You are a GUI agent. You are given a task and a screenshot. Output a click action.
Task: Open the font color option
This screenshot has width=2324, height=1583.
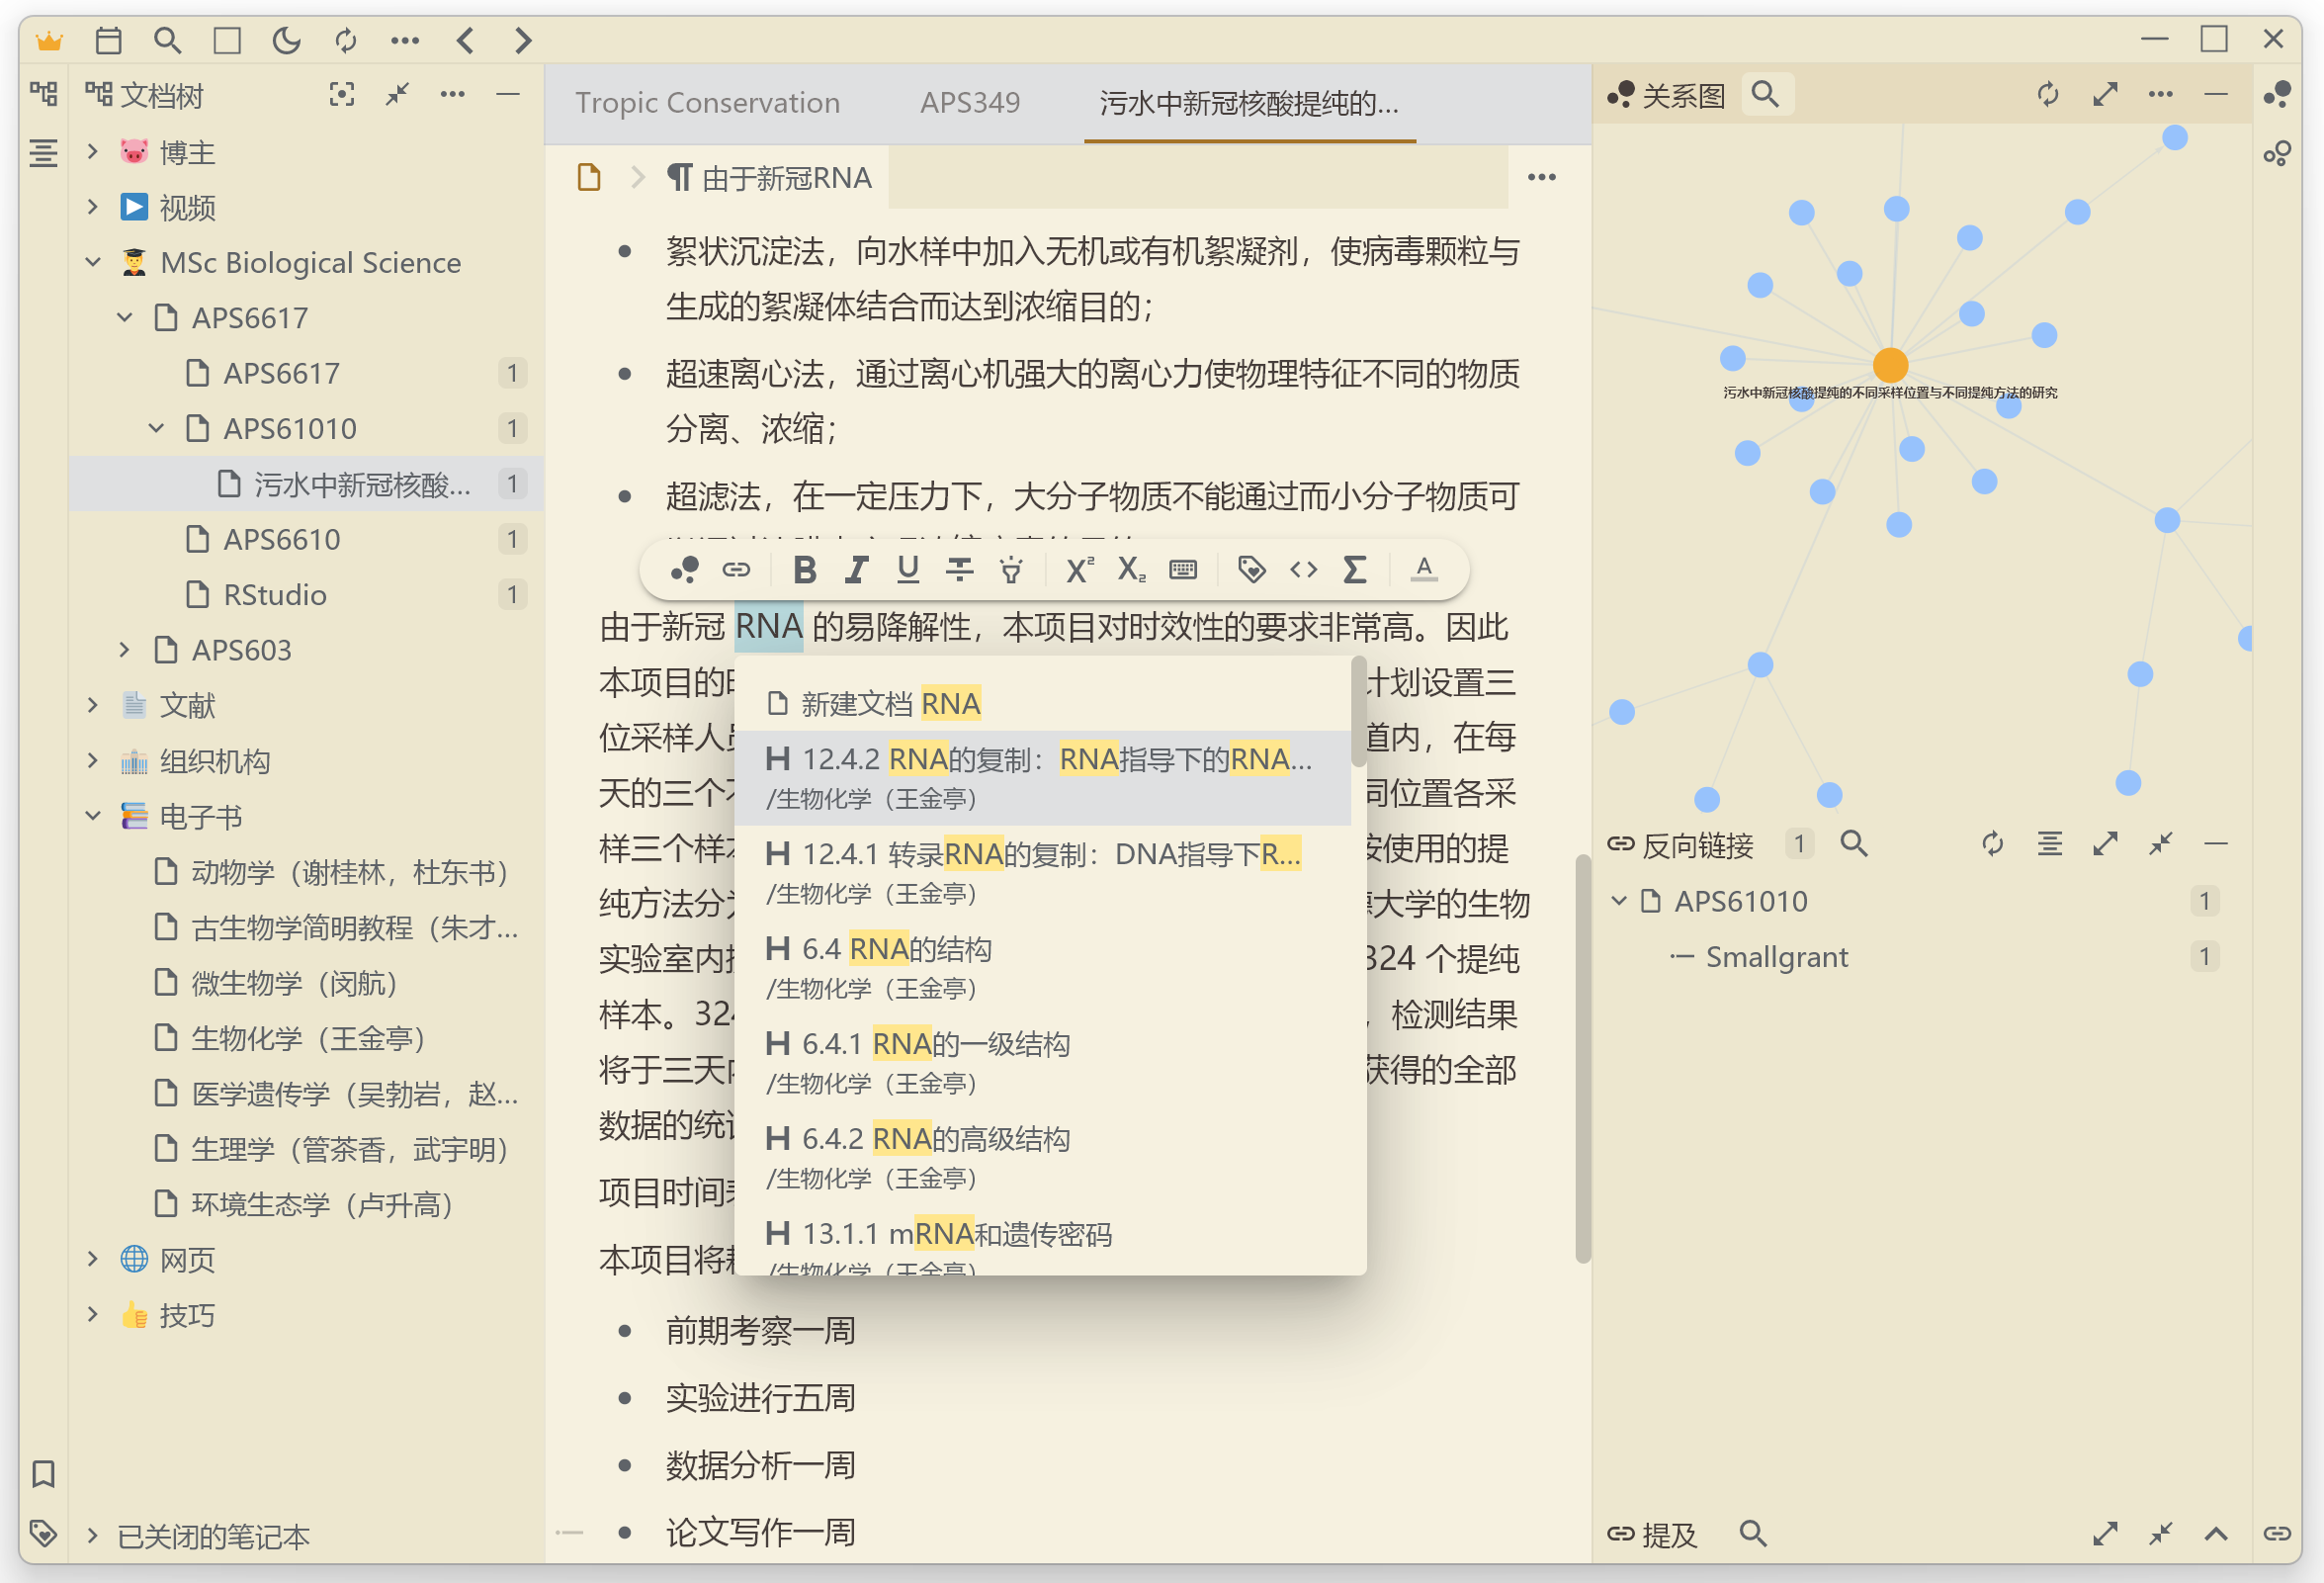(1423, 570)
